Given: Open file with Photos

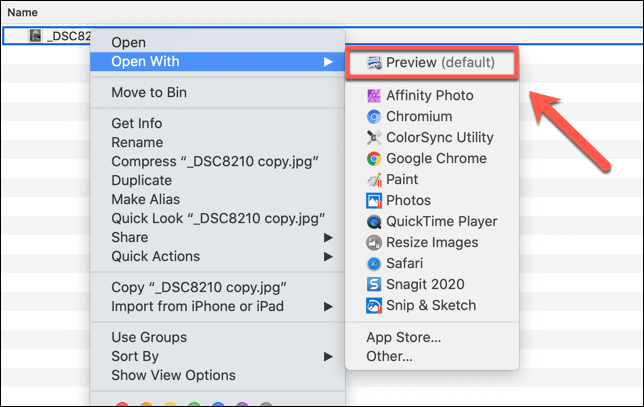Looking at the screenshot, I should click(432, 200).
